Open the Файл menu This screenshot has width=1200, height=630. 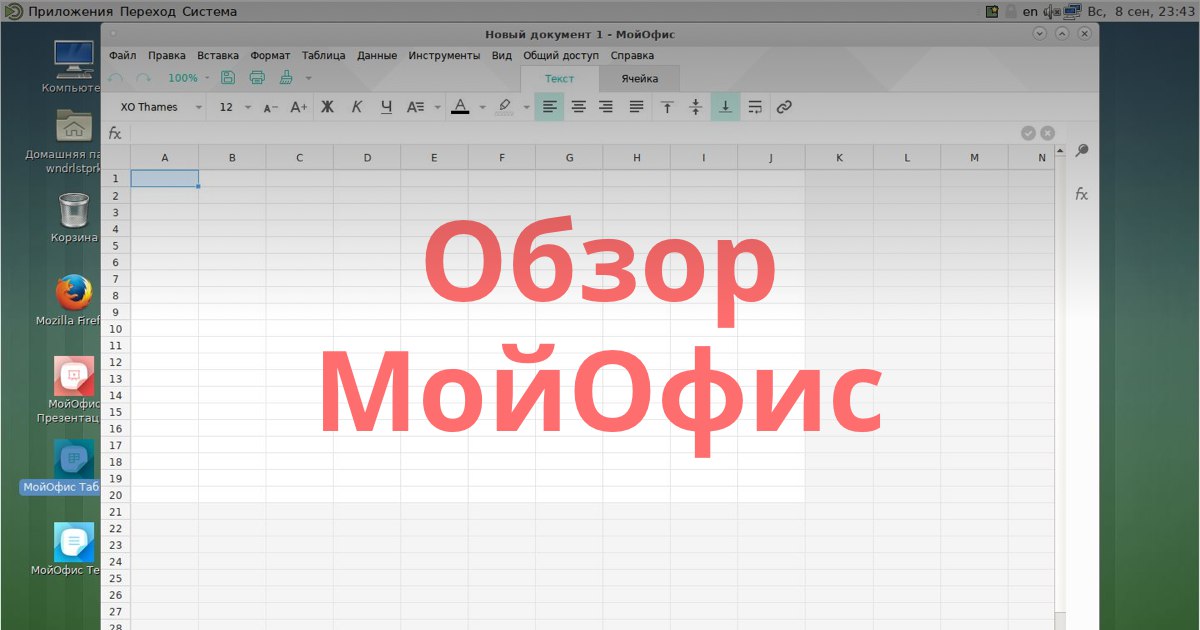(123, 56)
